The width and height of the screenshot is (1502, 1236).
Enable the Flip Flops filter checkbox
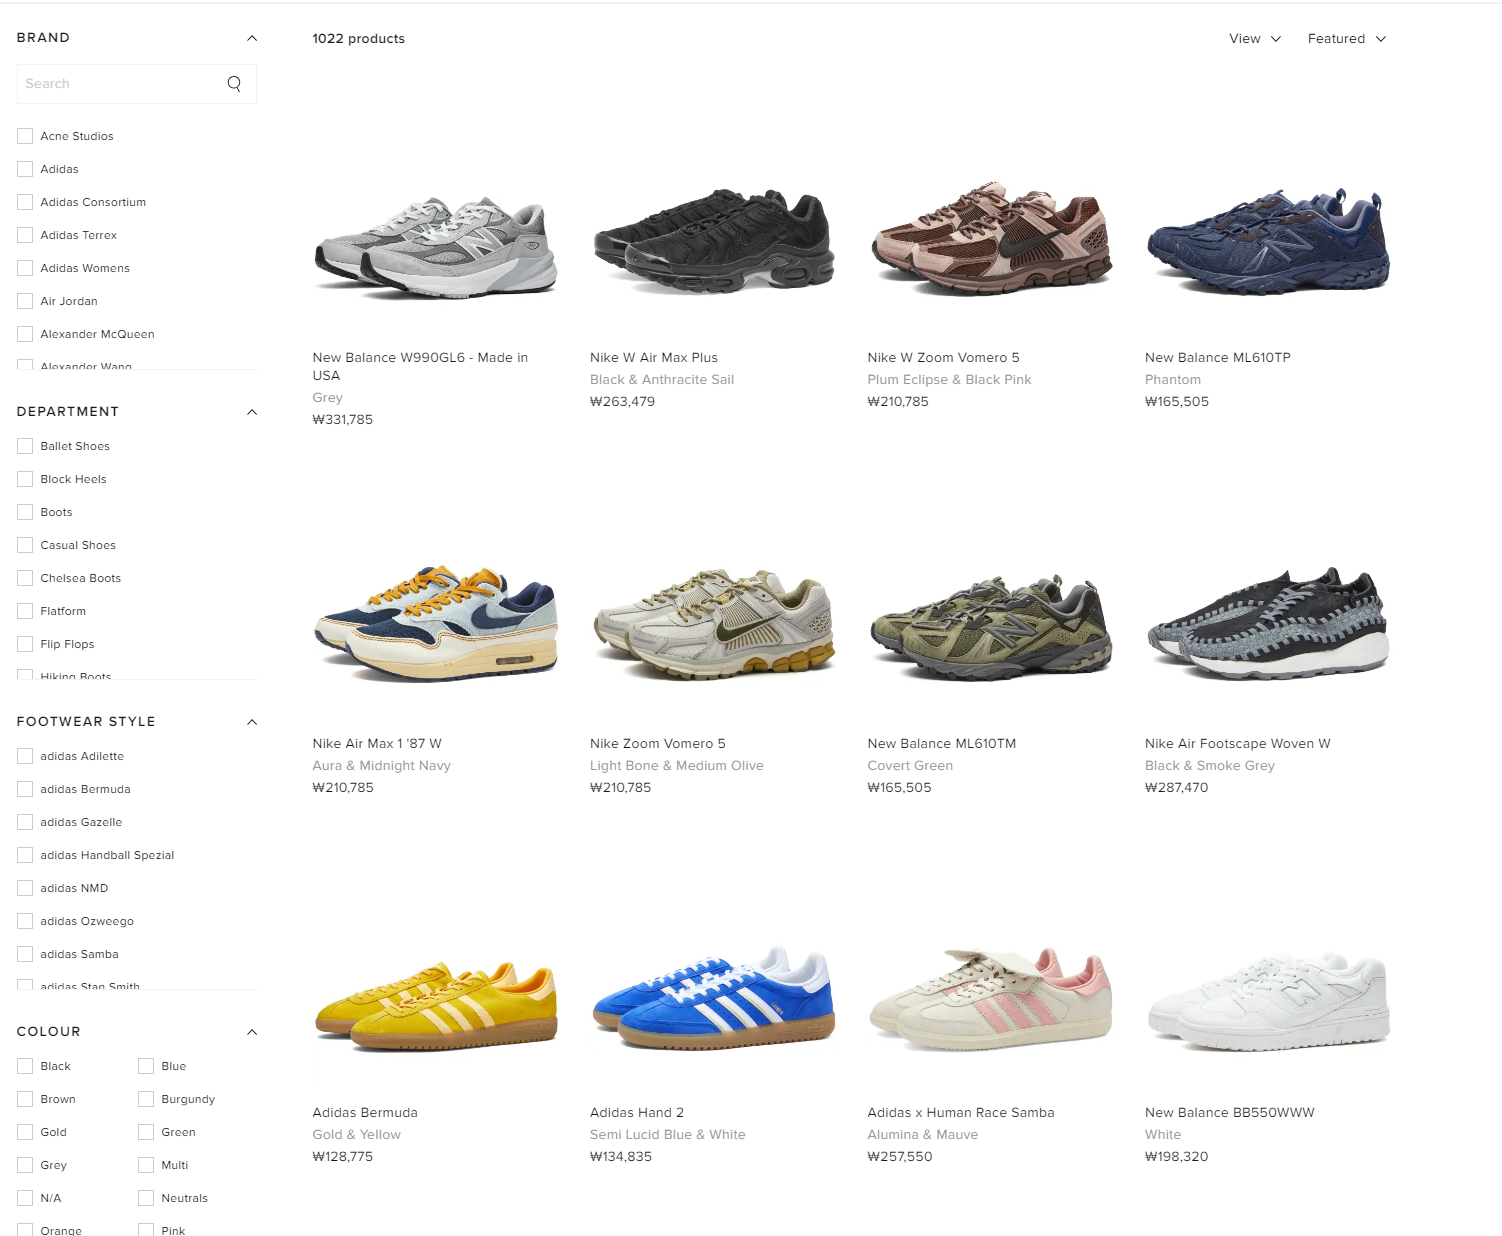25,644
